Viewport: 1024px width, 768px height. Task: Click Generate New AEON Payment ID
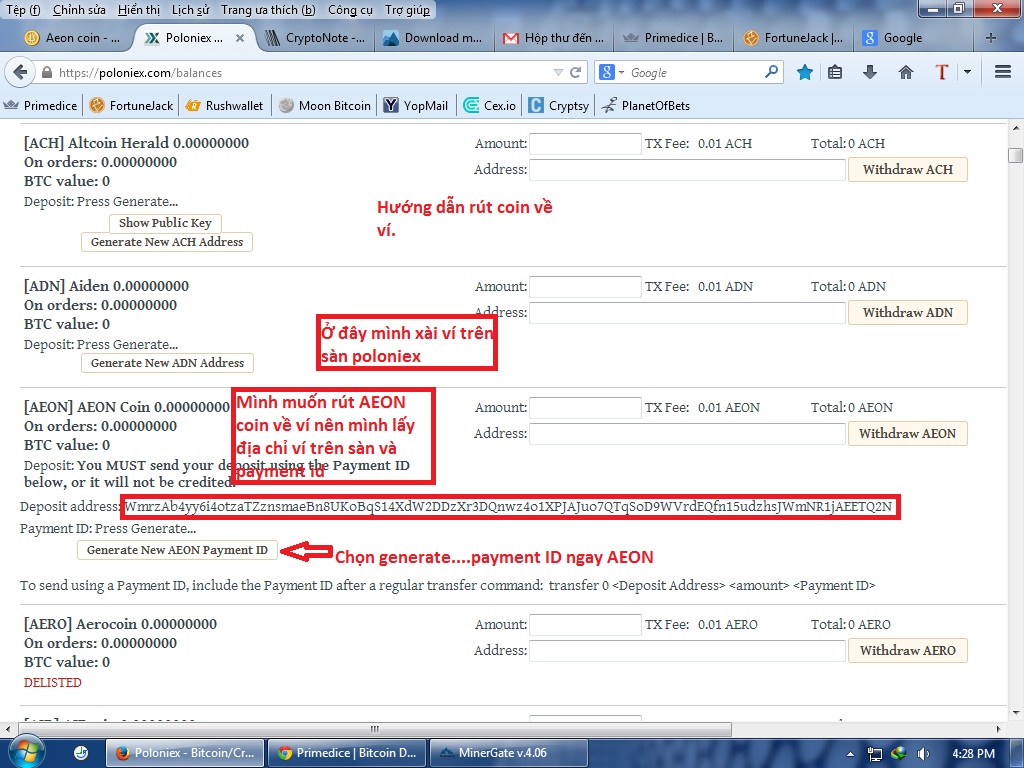click(x=177, y=550)
